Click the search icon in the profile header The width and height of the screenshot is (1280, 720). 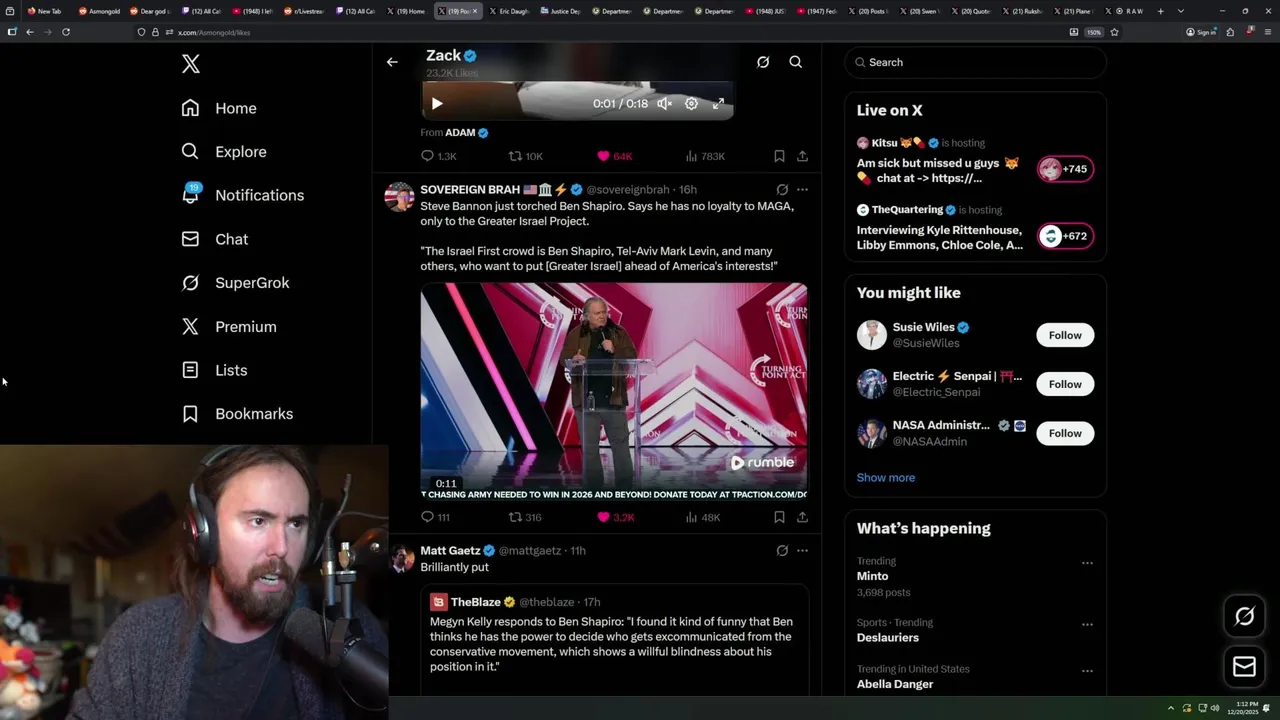796,62
